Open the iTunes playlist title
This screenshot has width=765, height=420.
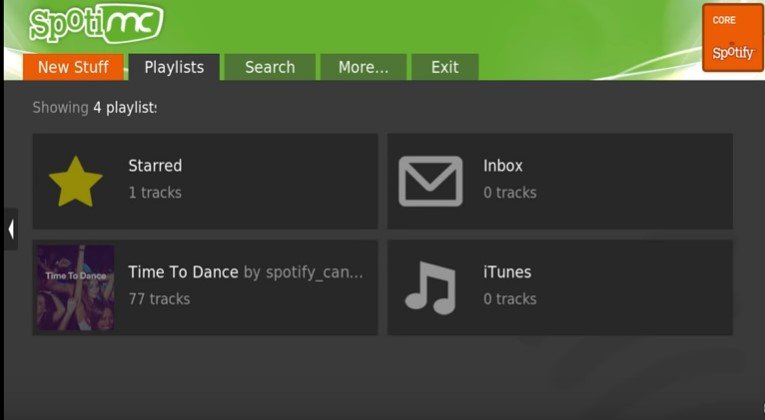(507, 272)
